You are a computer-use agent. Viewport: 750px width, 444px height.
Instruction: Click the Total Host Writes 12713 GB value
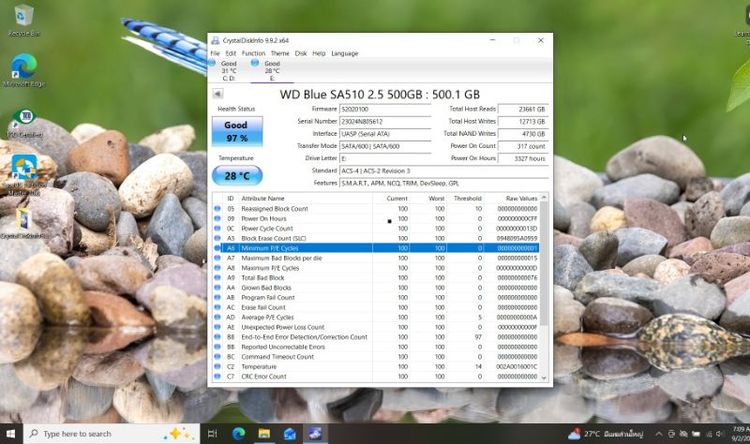point(523,122)
